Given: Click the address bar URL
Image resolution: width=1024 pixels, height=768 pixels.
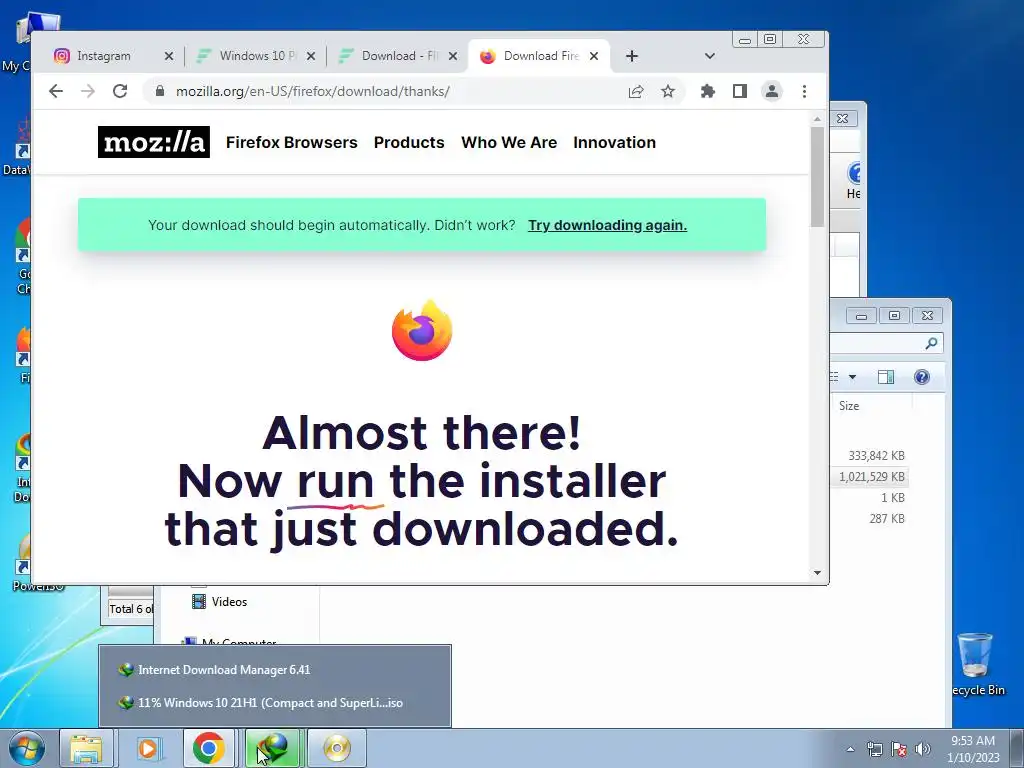Looking at the screenshot, I should click(312, 91).
